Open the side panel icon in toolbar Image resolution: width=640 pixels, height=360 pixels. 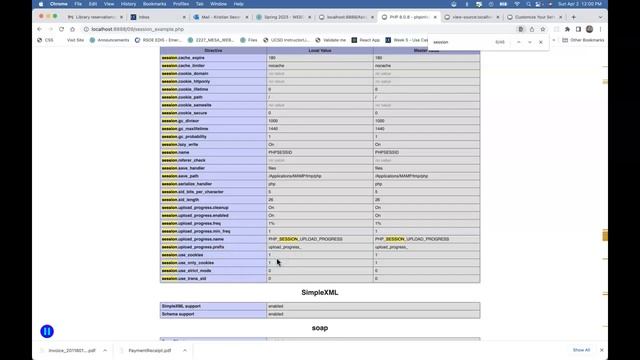578,29
